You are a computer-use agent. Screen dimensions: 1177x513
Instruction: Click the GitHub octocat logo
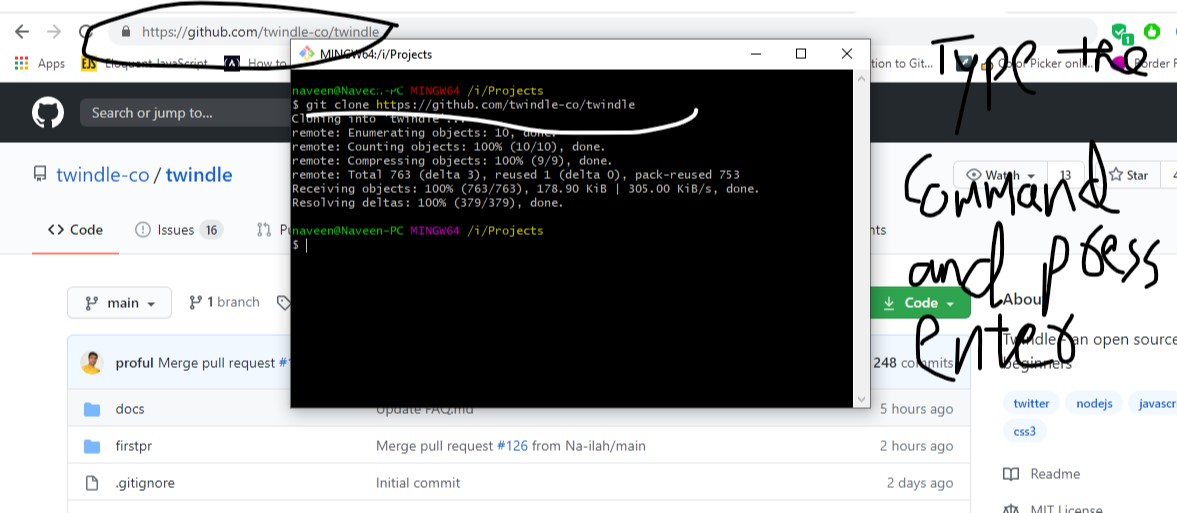click(48, 113)
